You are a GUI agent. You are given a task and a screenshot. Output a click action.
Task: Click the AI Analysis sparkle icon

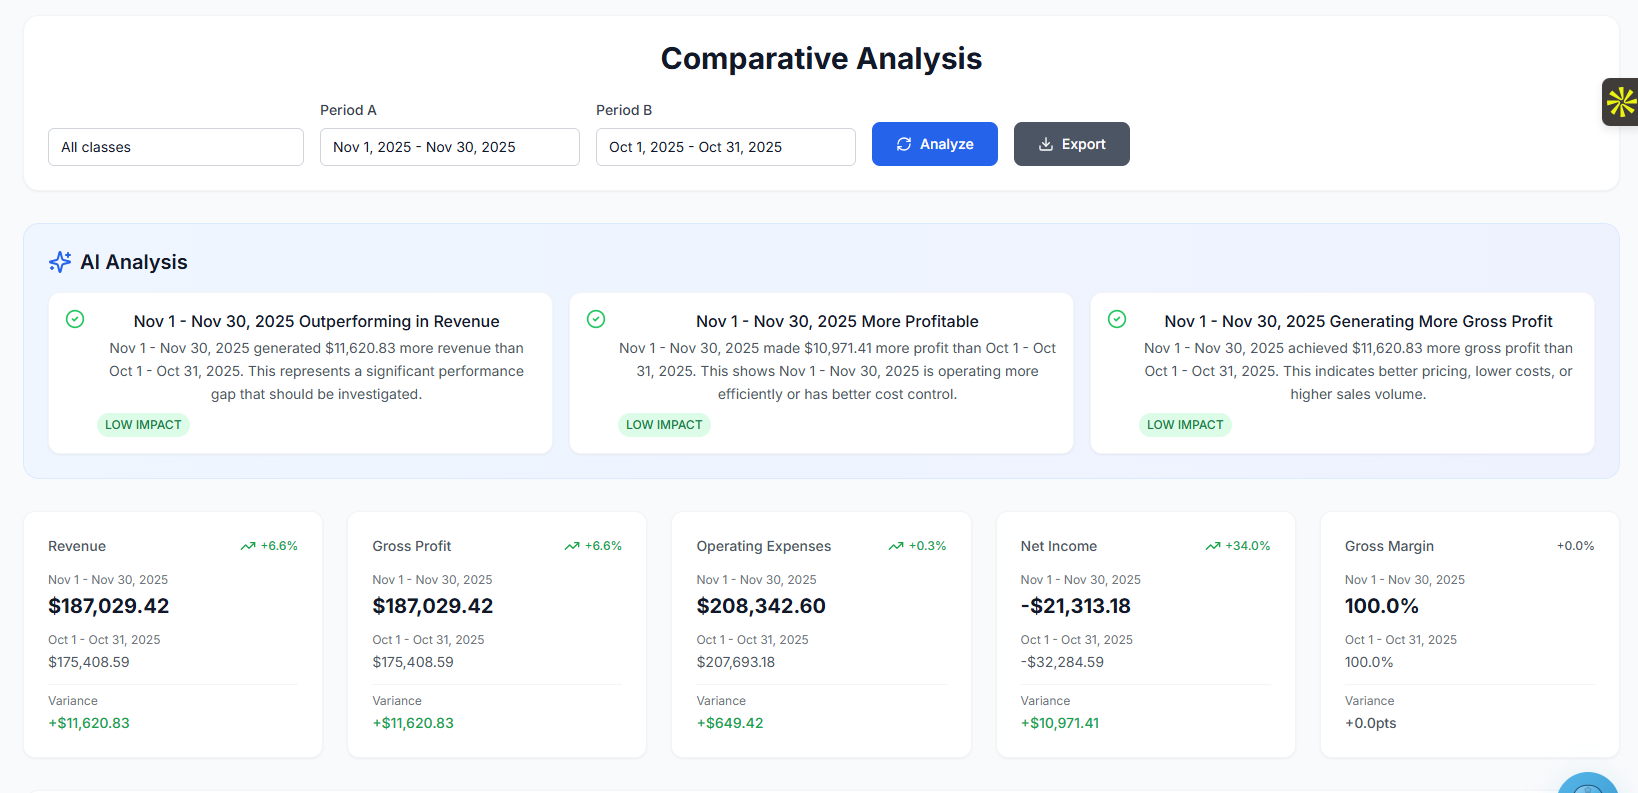(x=60, y=262)
